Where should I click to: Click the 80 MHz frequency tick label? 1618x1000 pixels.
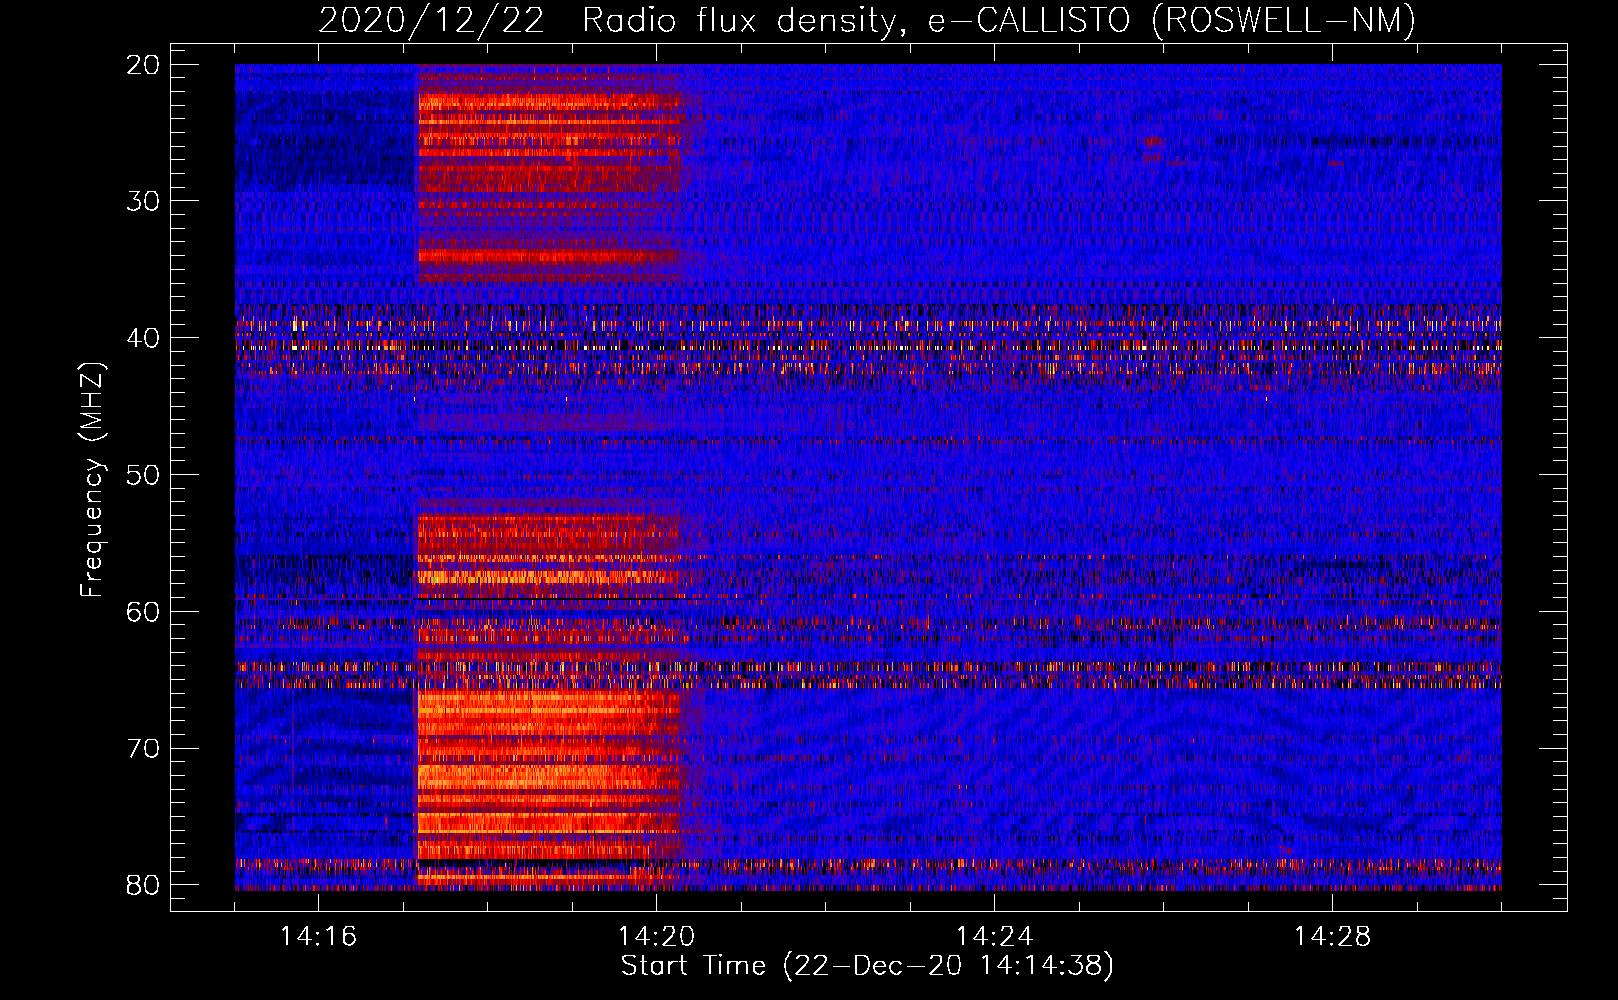(x=143, y=885)
